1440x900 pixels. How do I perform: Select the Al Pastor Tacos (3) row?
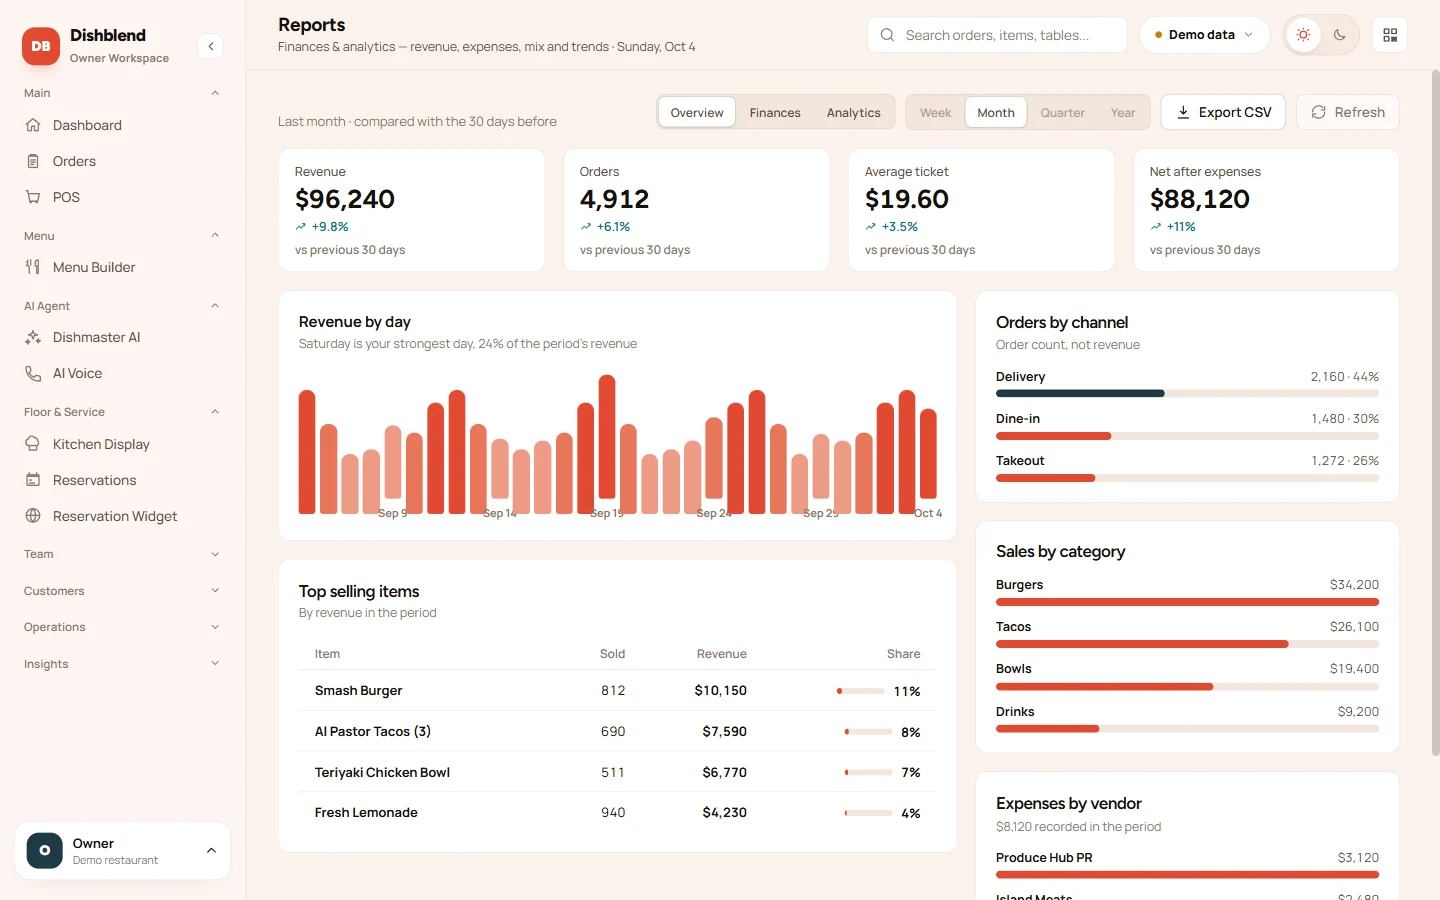point(617,731)
